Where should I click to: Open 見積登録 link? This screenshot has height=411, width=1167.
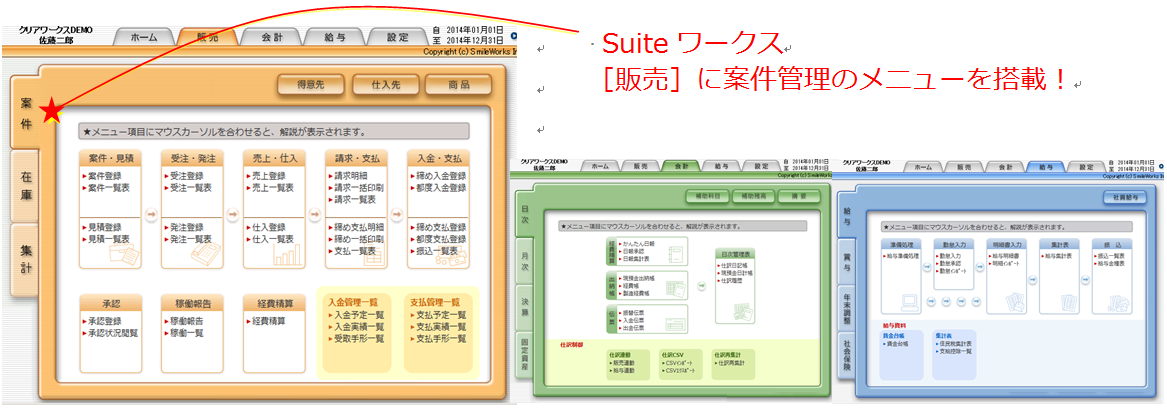coord(104,227)
